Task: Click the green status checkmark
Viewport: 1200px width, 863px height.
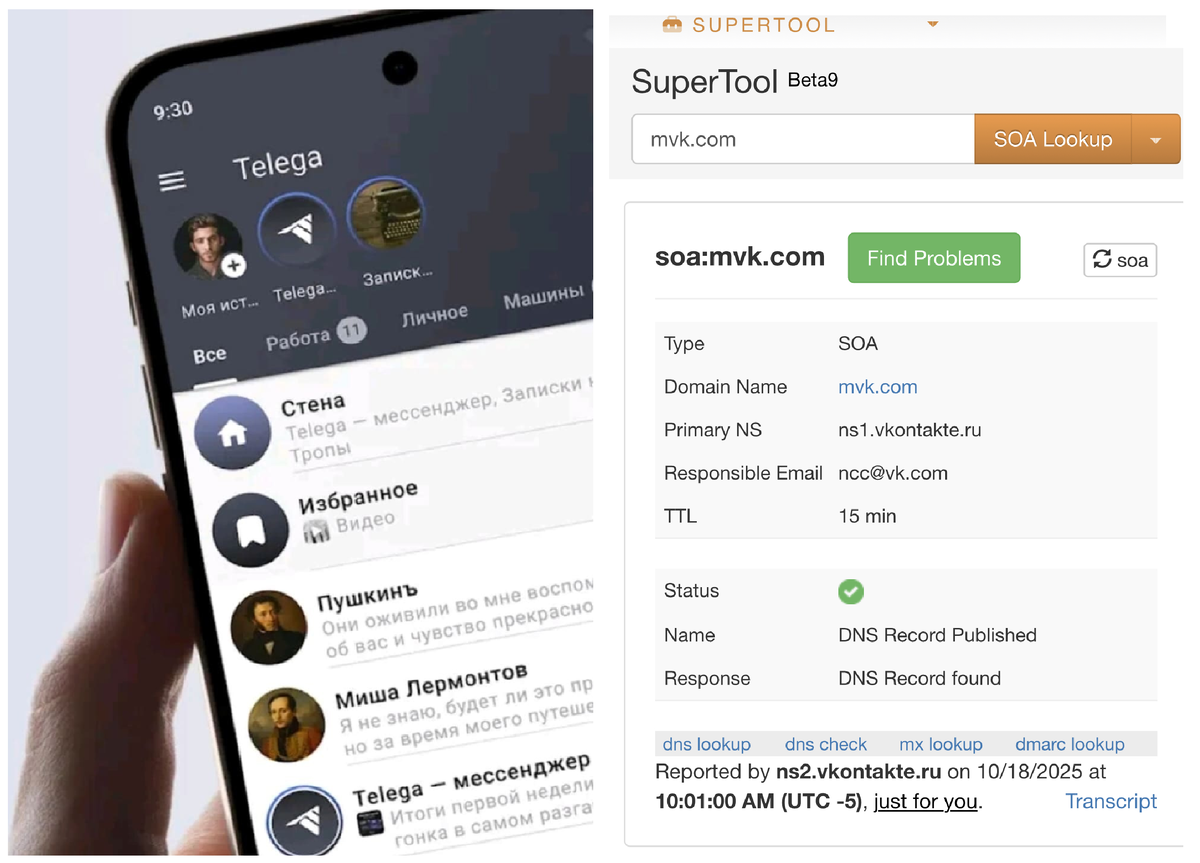Action: (x=851, y=591)
